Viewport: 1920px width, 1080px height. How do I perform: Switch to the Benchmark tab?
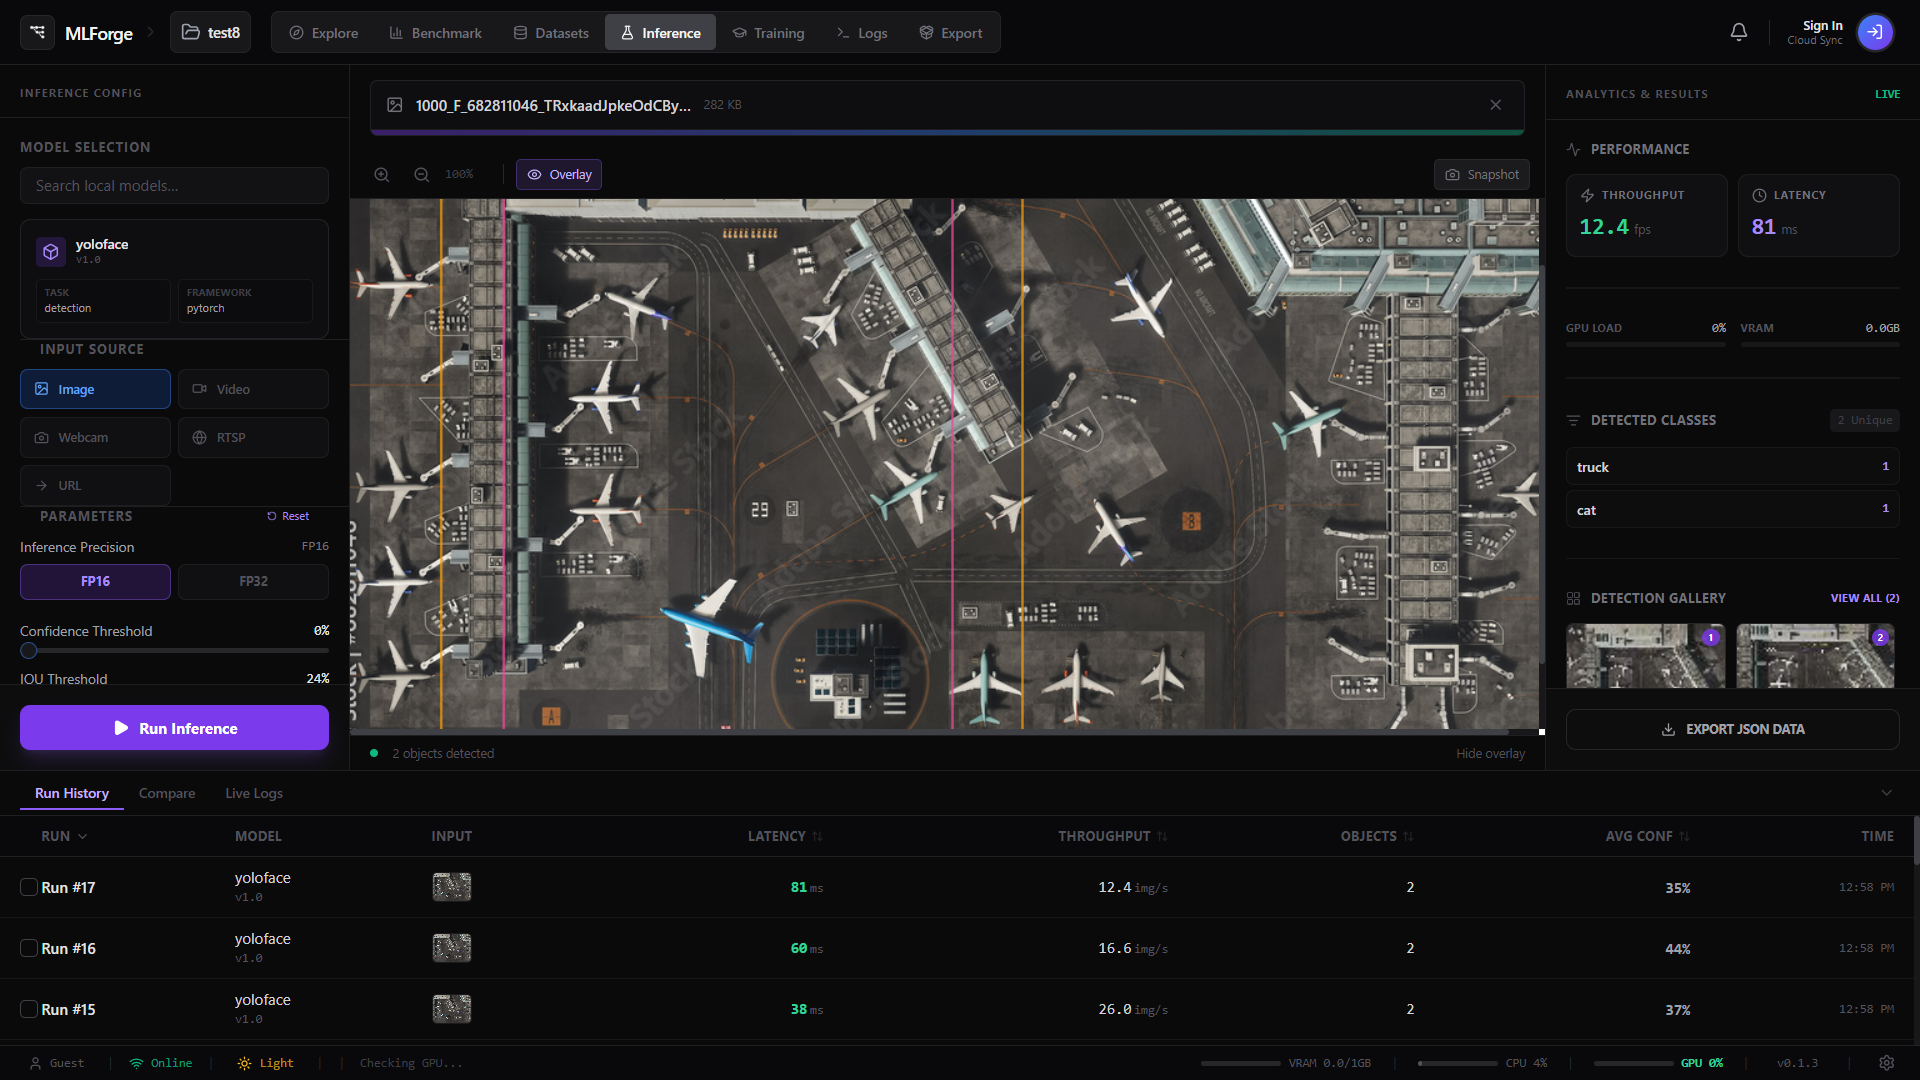[x=435, y=33]
